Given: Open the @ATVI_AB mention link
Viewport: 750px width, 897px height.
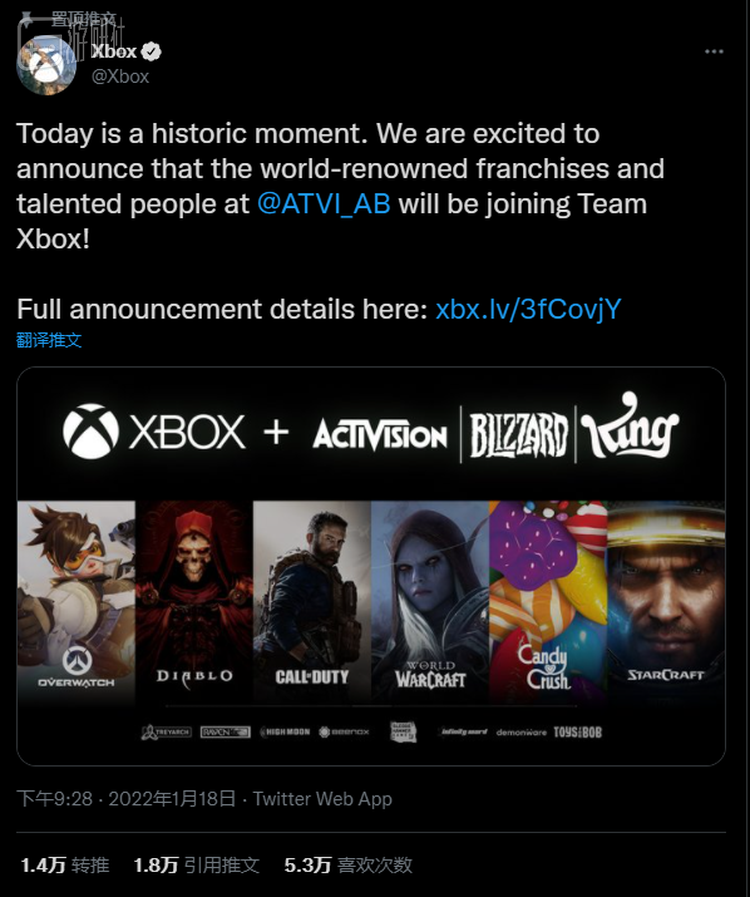Looking at the screenshot, I should click(323, 204).
